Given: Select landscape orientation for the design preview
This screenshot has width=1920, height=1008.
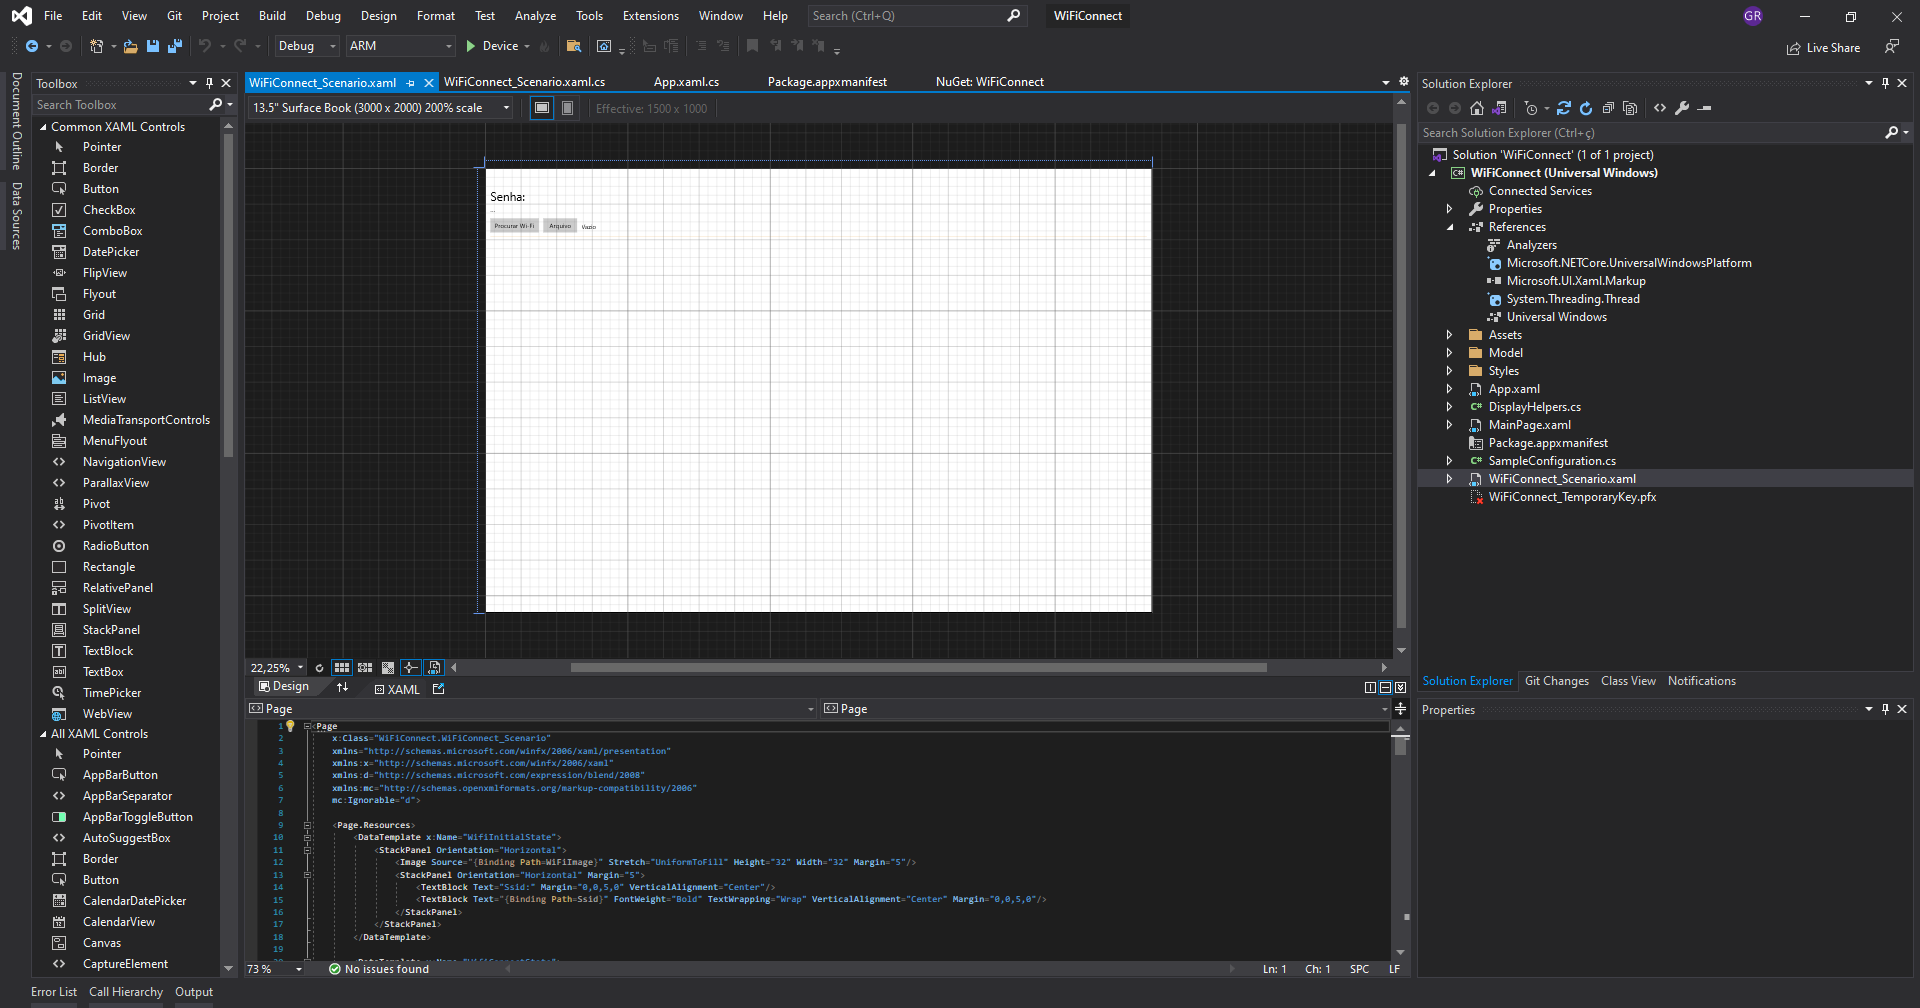Looking at the screenshot, I should [x=541, y=107].
